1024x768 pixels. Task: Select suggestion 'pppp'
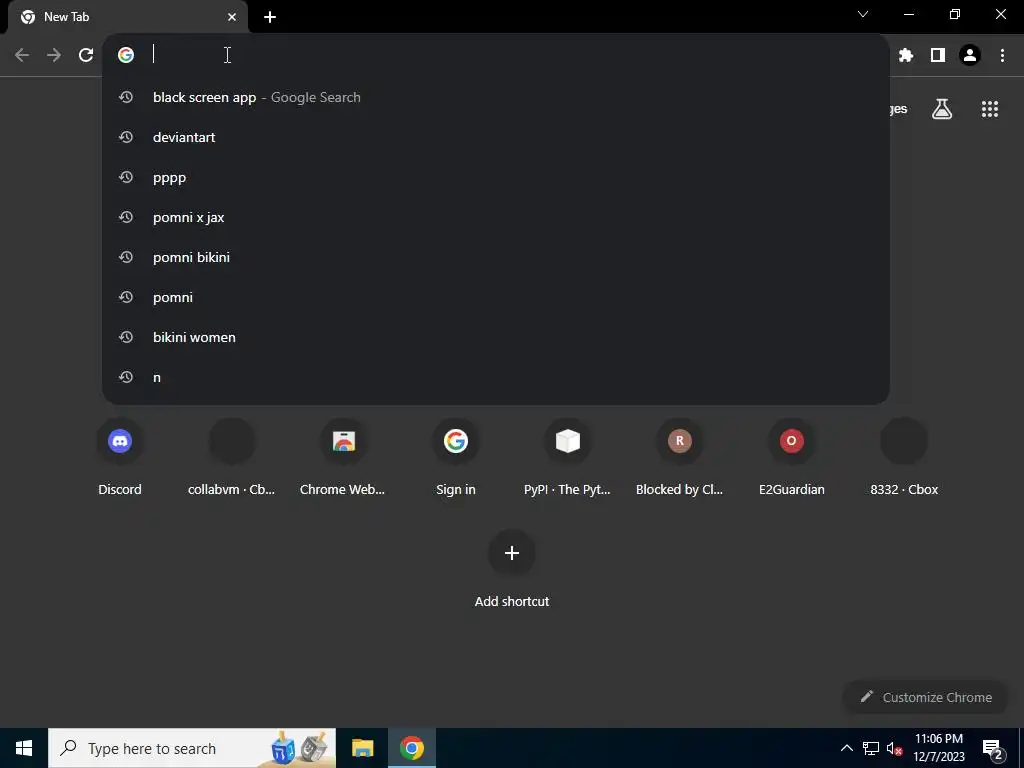[x=496, y=178]
